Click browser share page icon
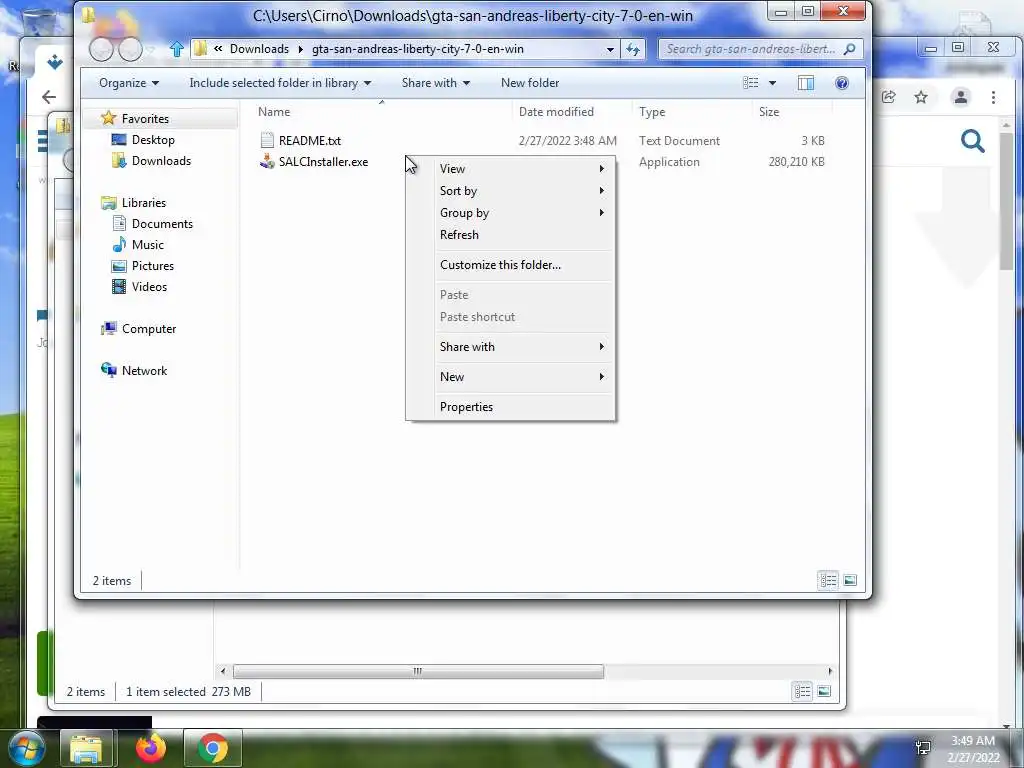This screenshot has width=1024, height=768. pyautogui.click(x=888, y=97)
